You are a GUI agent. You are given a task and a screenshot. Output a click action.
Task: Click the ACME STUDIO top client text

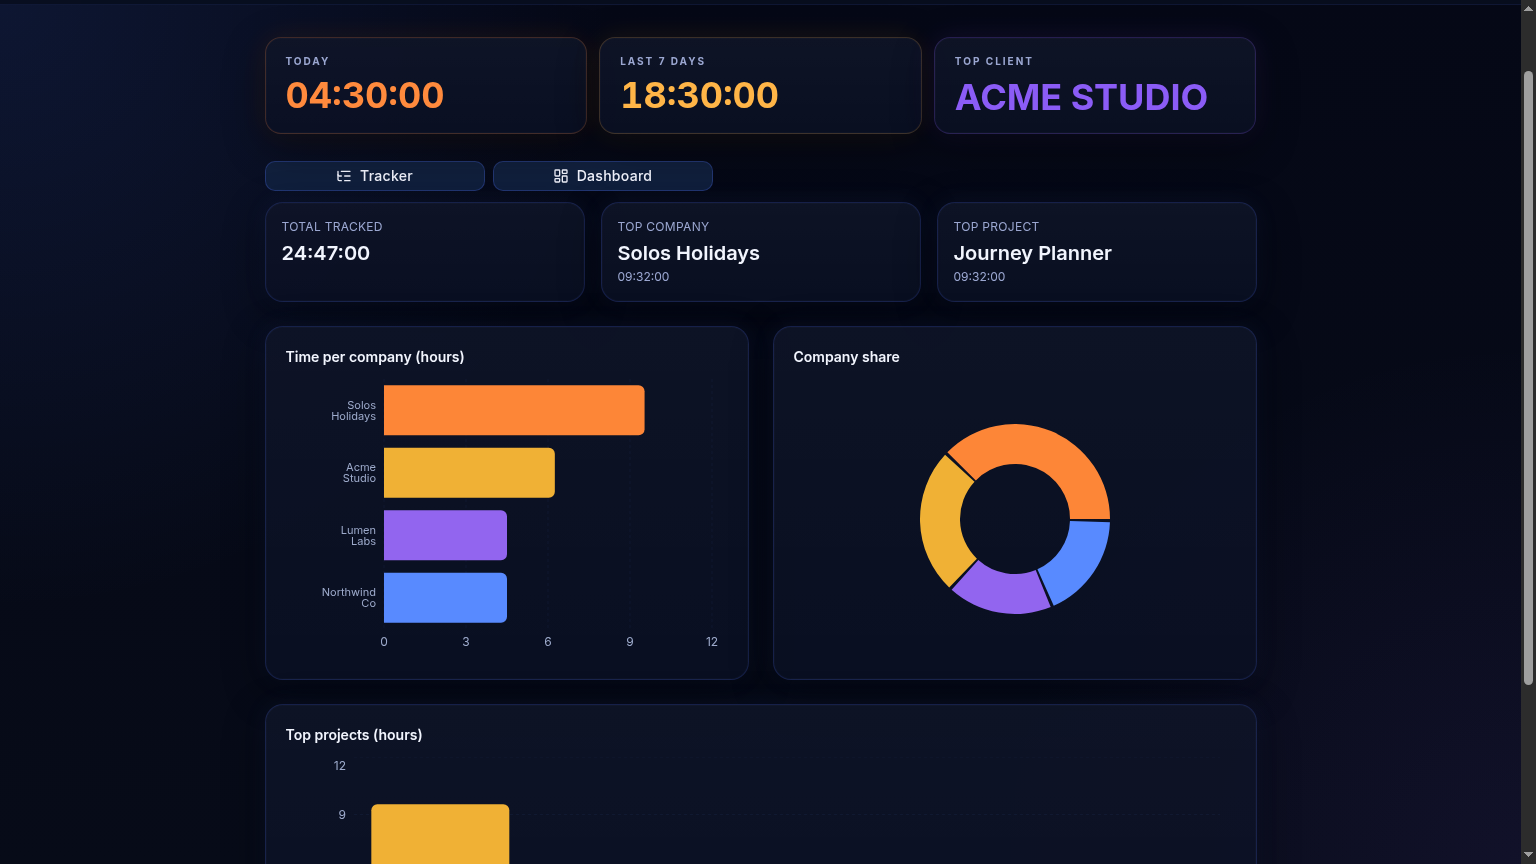click(1081, 97)
